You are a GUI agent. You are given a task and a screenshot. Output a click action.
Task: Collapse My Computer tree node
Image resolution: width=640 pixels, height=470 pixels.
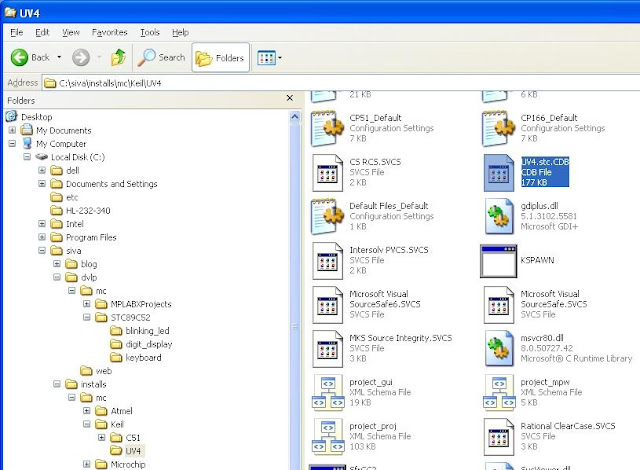12,144
